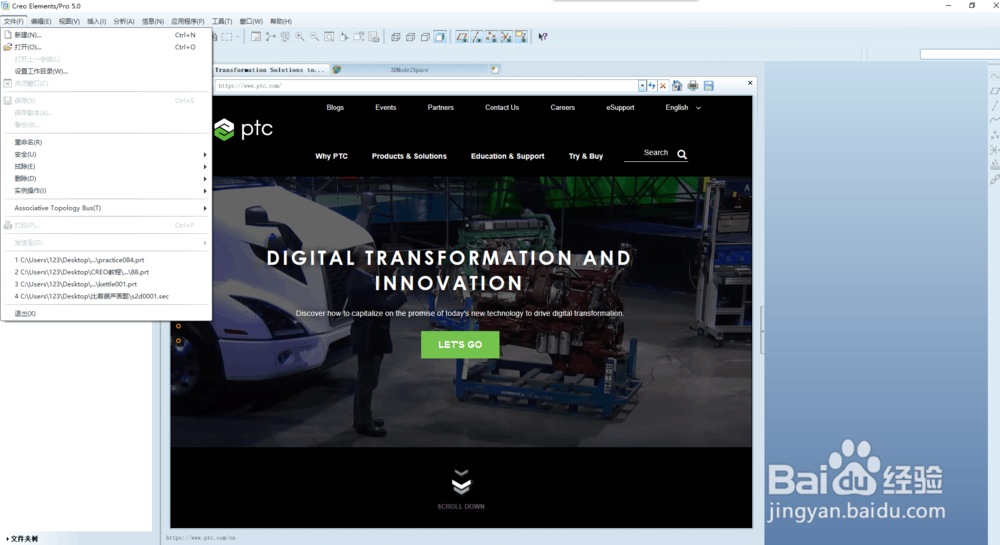Select 重命名(R) menu entry
Image resolution: width=1000 pixels, height=545 pixels.
pos(106,142)
